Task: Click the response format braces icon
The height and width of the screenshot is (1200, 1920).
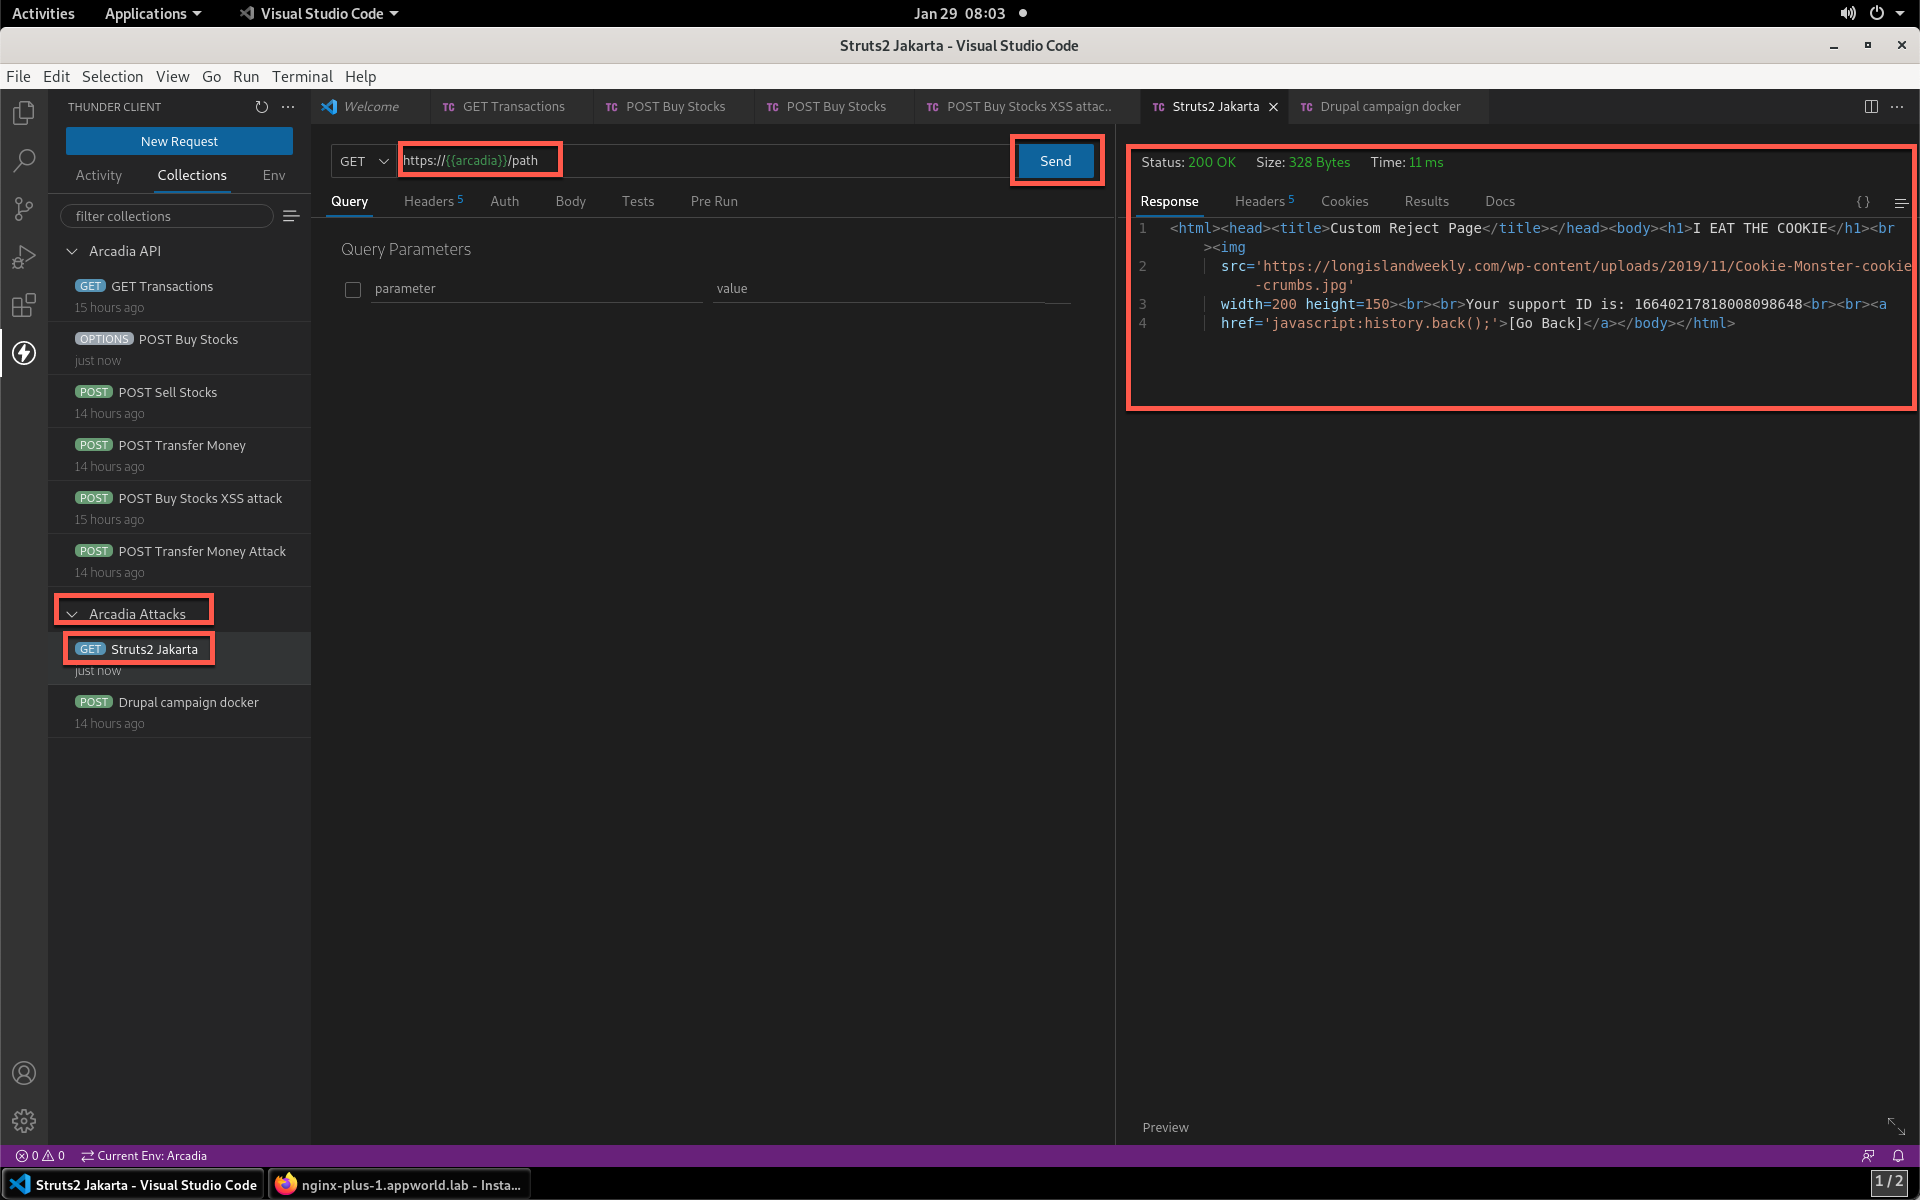Action: (1863, 202)
